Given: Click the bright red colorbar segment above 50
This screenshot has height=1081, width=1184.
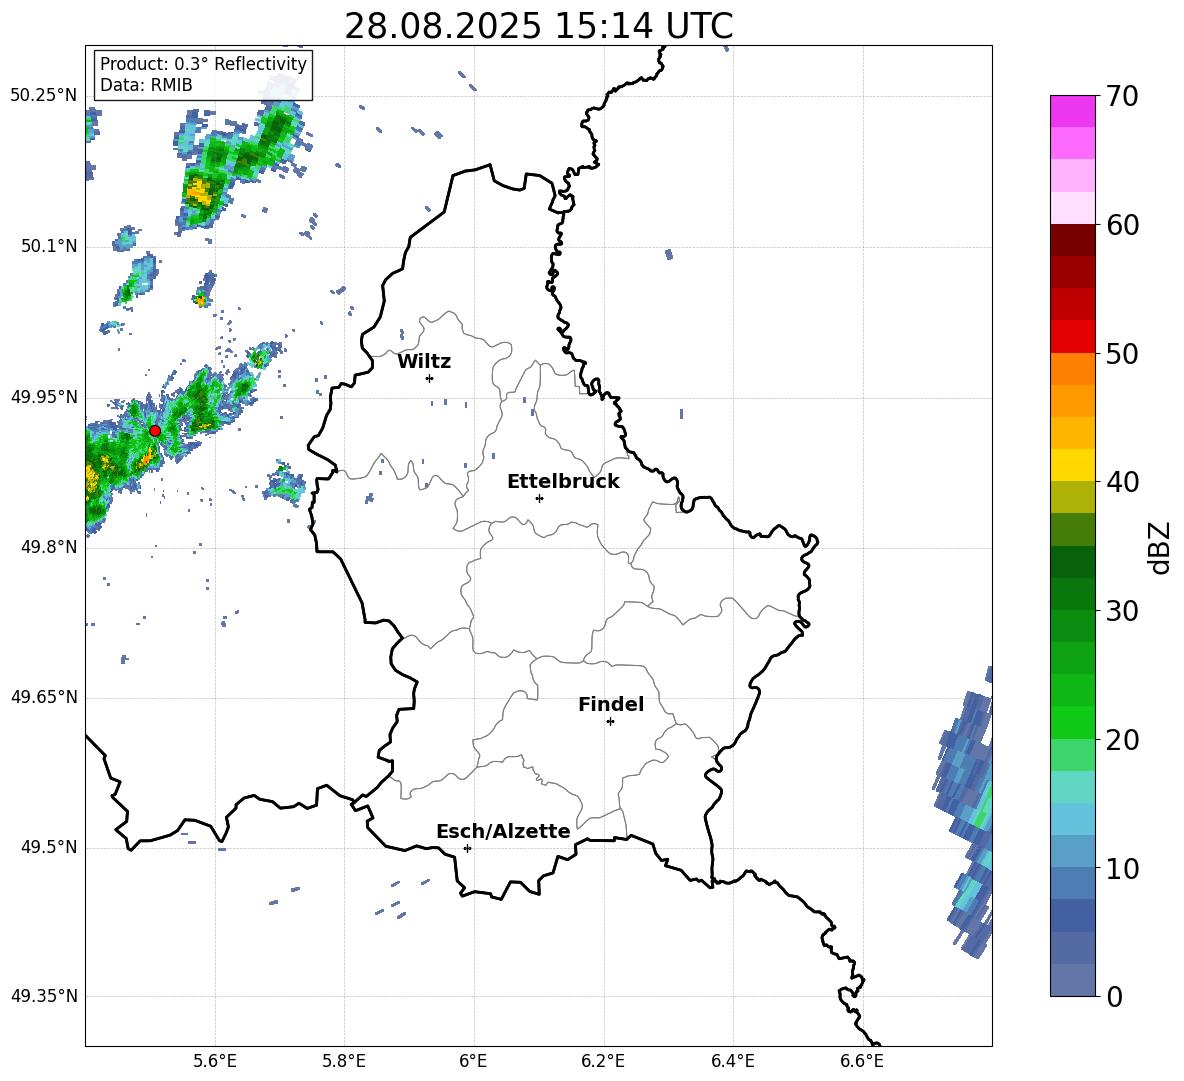Looking at the screenshot, I should coord(1072,337).
